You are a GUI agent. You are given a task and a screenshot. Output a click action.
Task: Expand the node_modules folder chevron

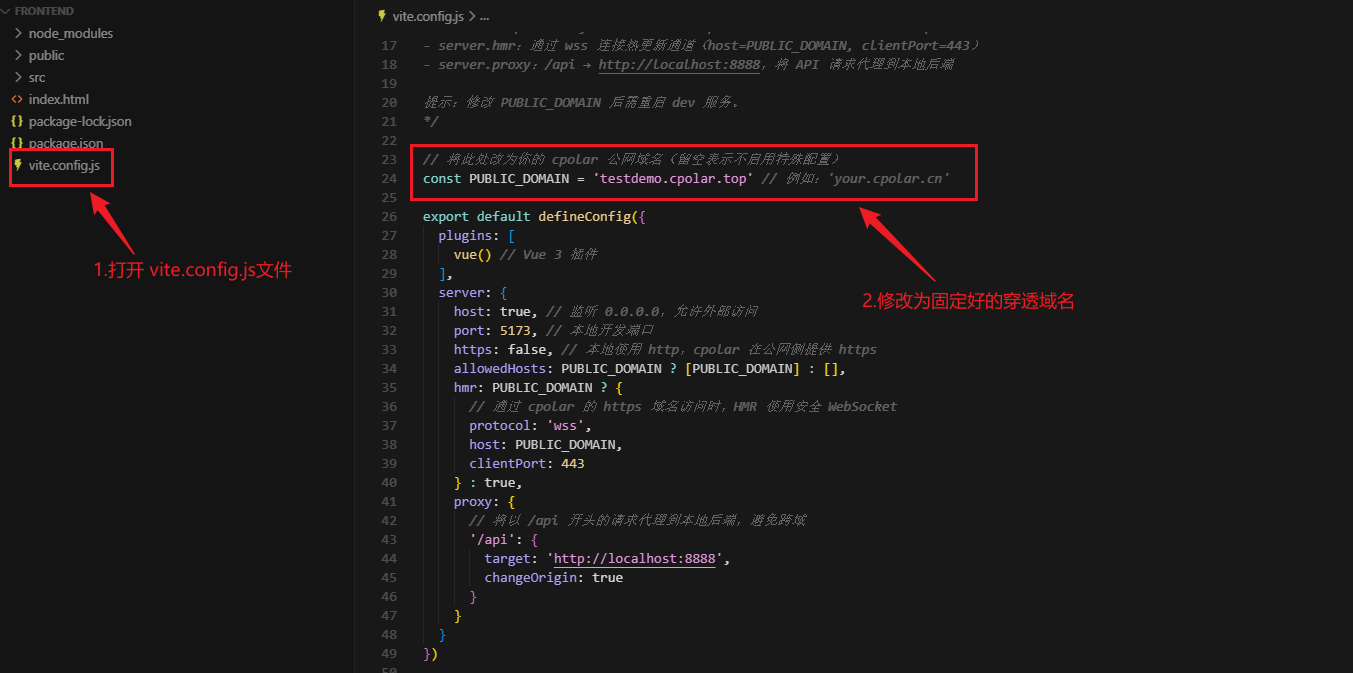point(18,33)
